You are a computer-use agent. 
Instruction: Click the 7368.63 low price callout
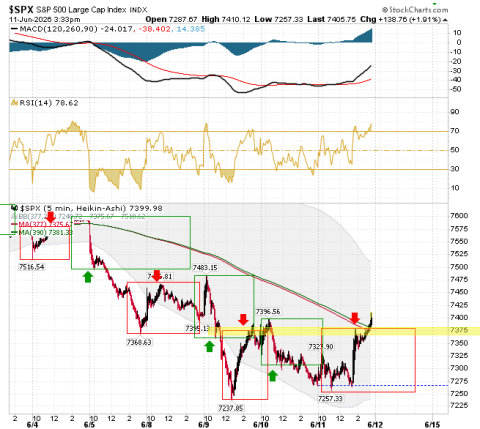(x=139, y=342)
